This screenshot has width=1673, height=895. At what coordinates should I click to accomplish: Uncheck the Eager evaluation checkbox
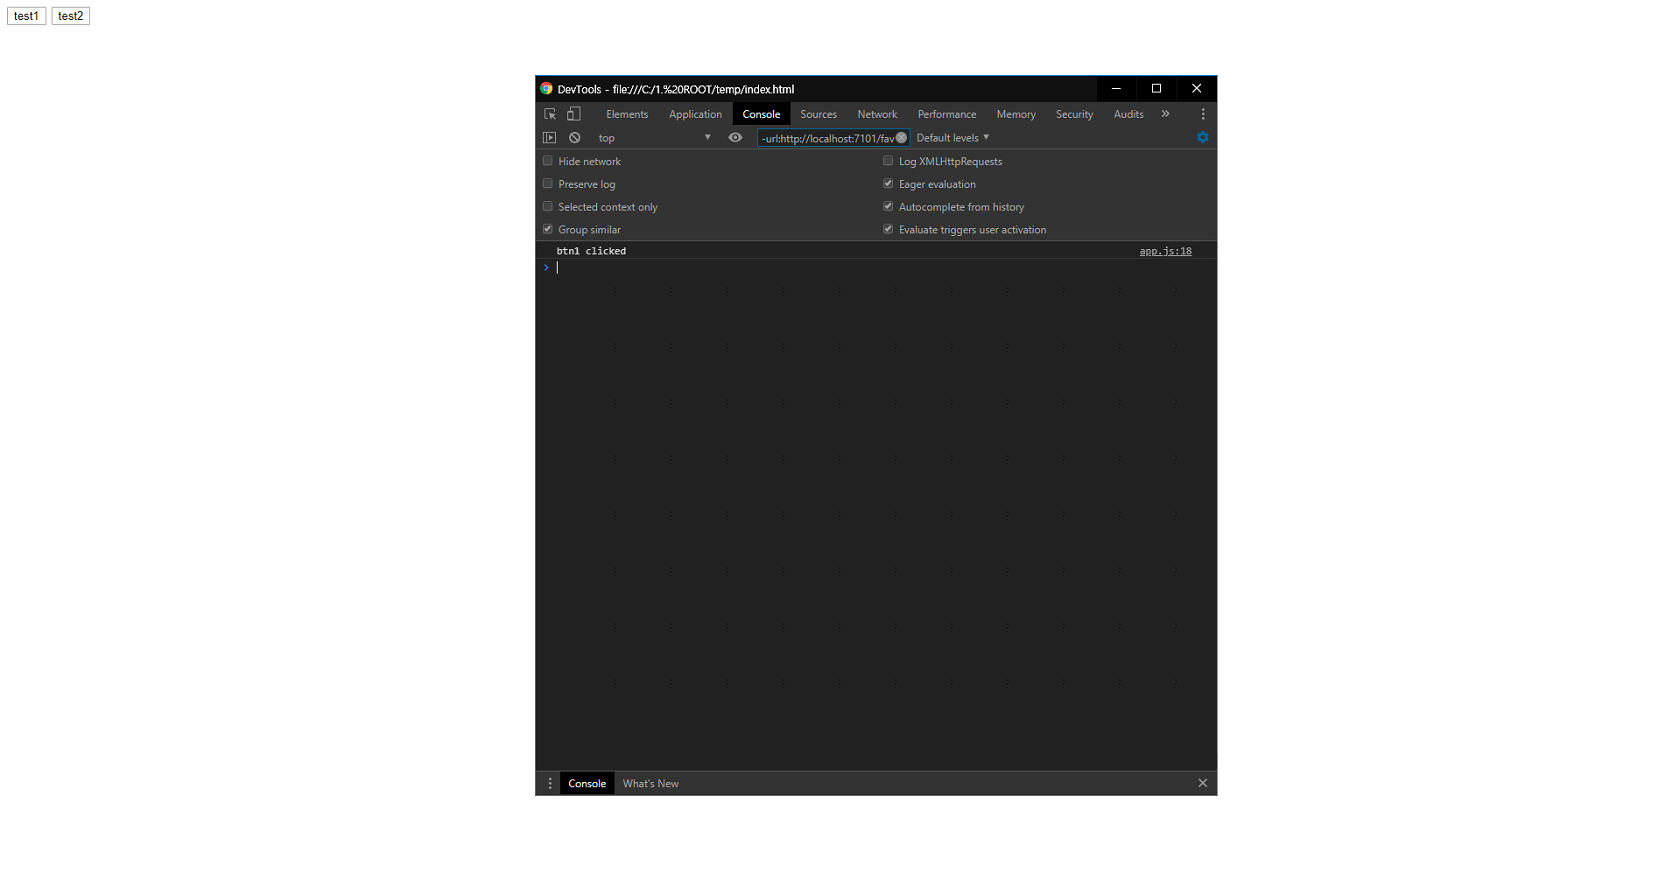[x=888, y=184]
